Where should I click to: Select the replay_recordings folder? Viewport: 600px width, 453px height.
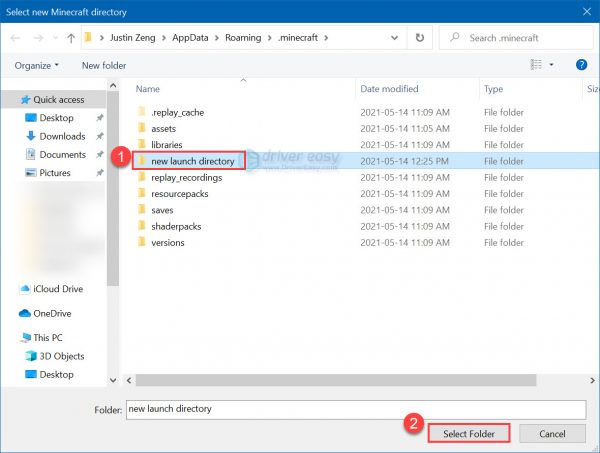[x=187, y=178]
